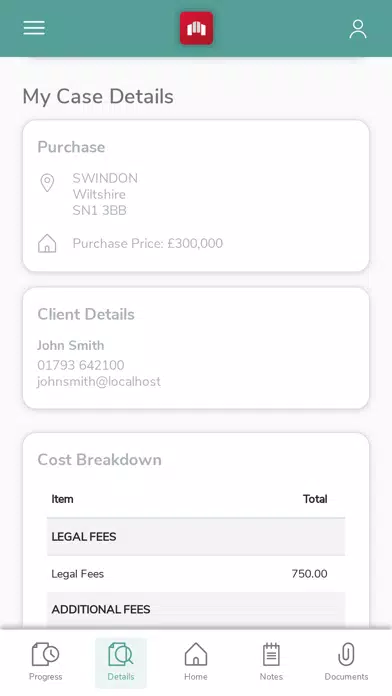392x696 pixels.
Task: Select the SN1 3BB postcode text
Action: (99, 210)
